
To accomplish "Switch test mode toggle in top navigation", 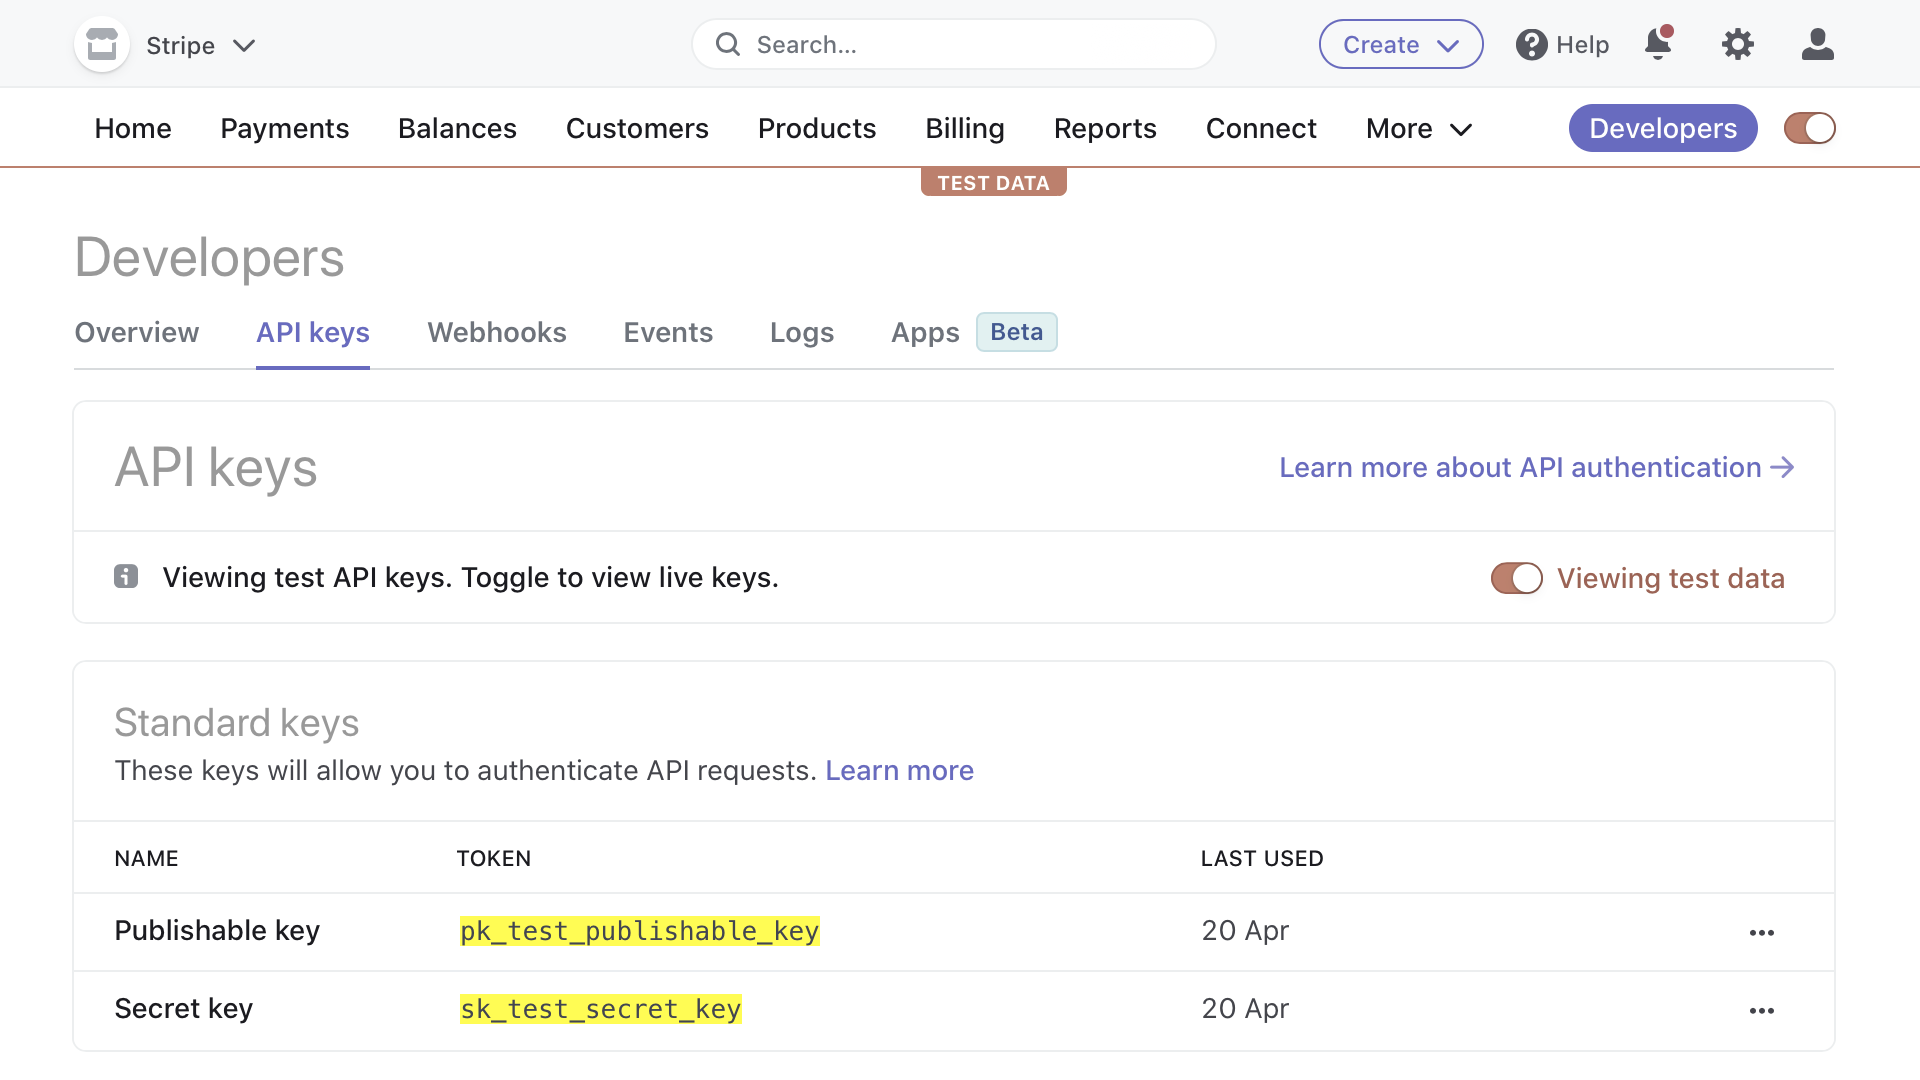I will [x=1809, y=128].
